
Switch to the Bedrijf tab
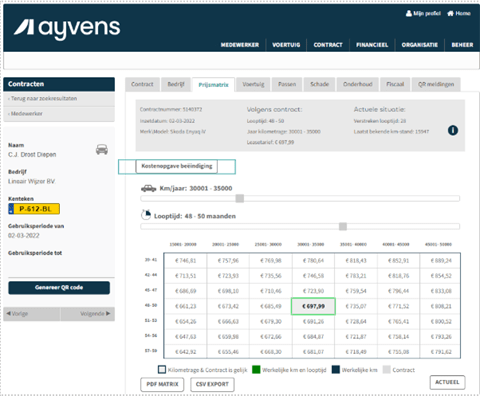176,84
